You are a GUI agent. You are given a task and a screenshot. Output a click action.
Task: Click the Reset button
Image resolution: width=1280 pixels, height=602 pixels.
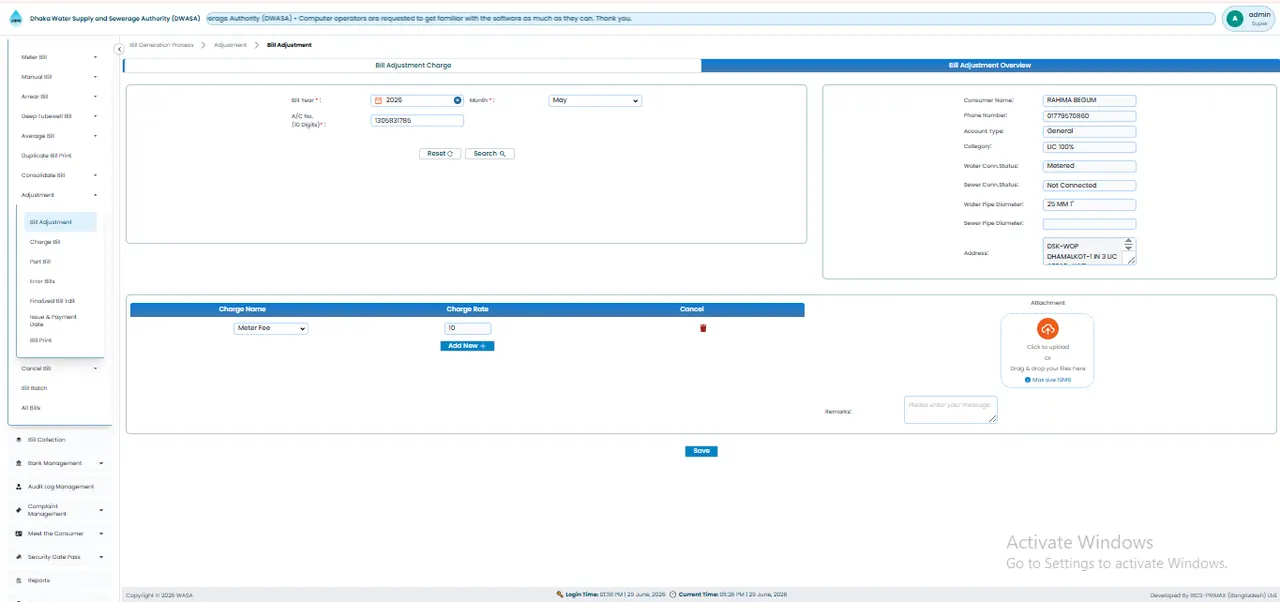click(x=440, y=154)
